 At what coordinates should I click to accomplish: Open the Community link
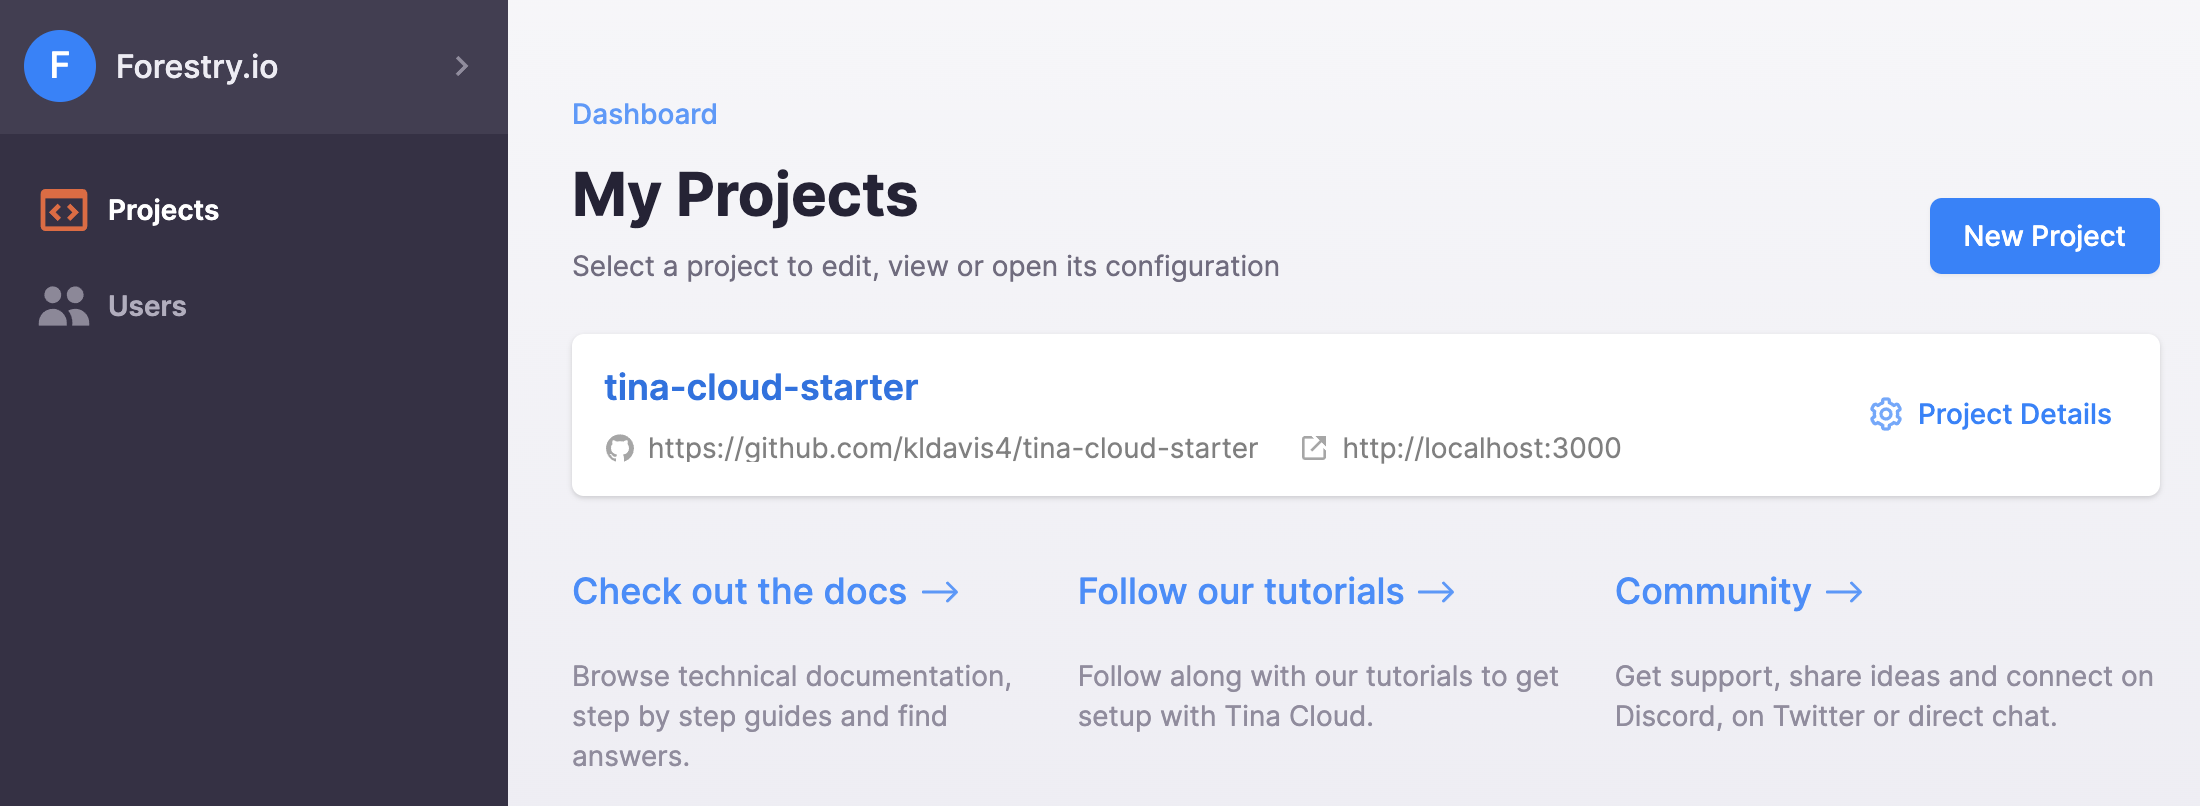pyautogui.click(x=1712, y=591)
